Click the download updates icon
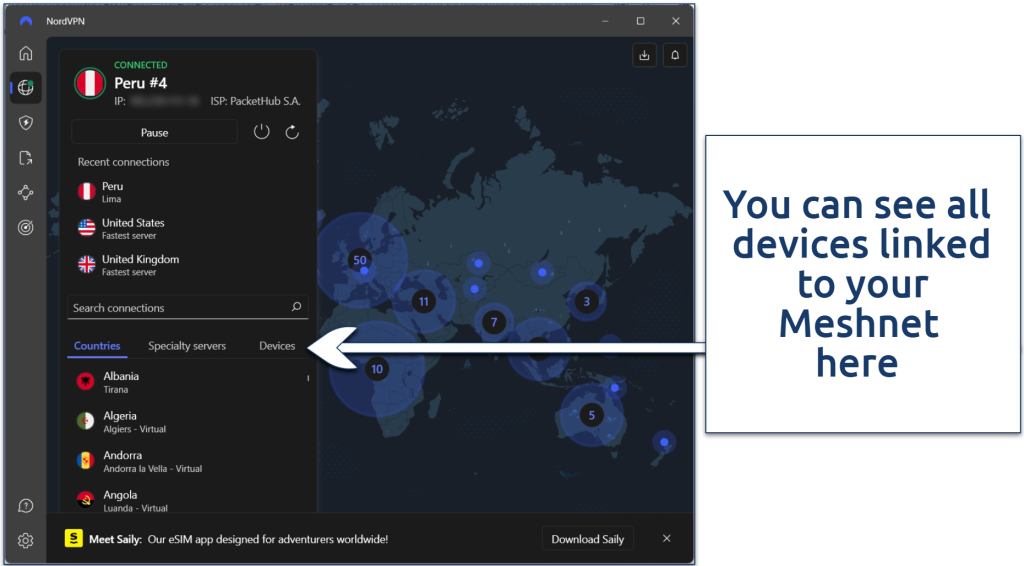The image size is (1024, 566). click(x=645, y=55)
